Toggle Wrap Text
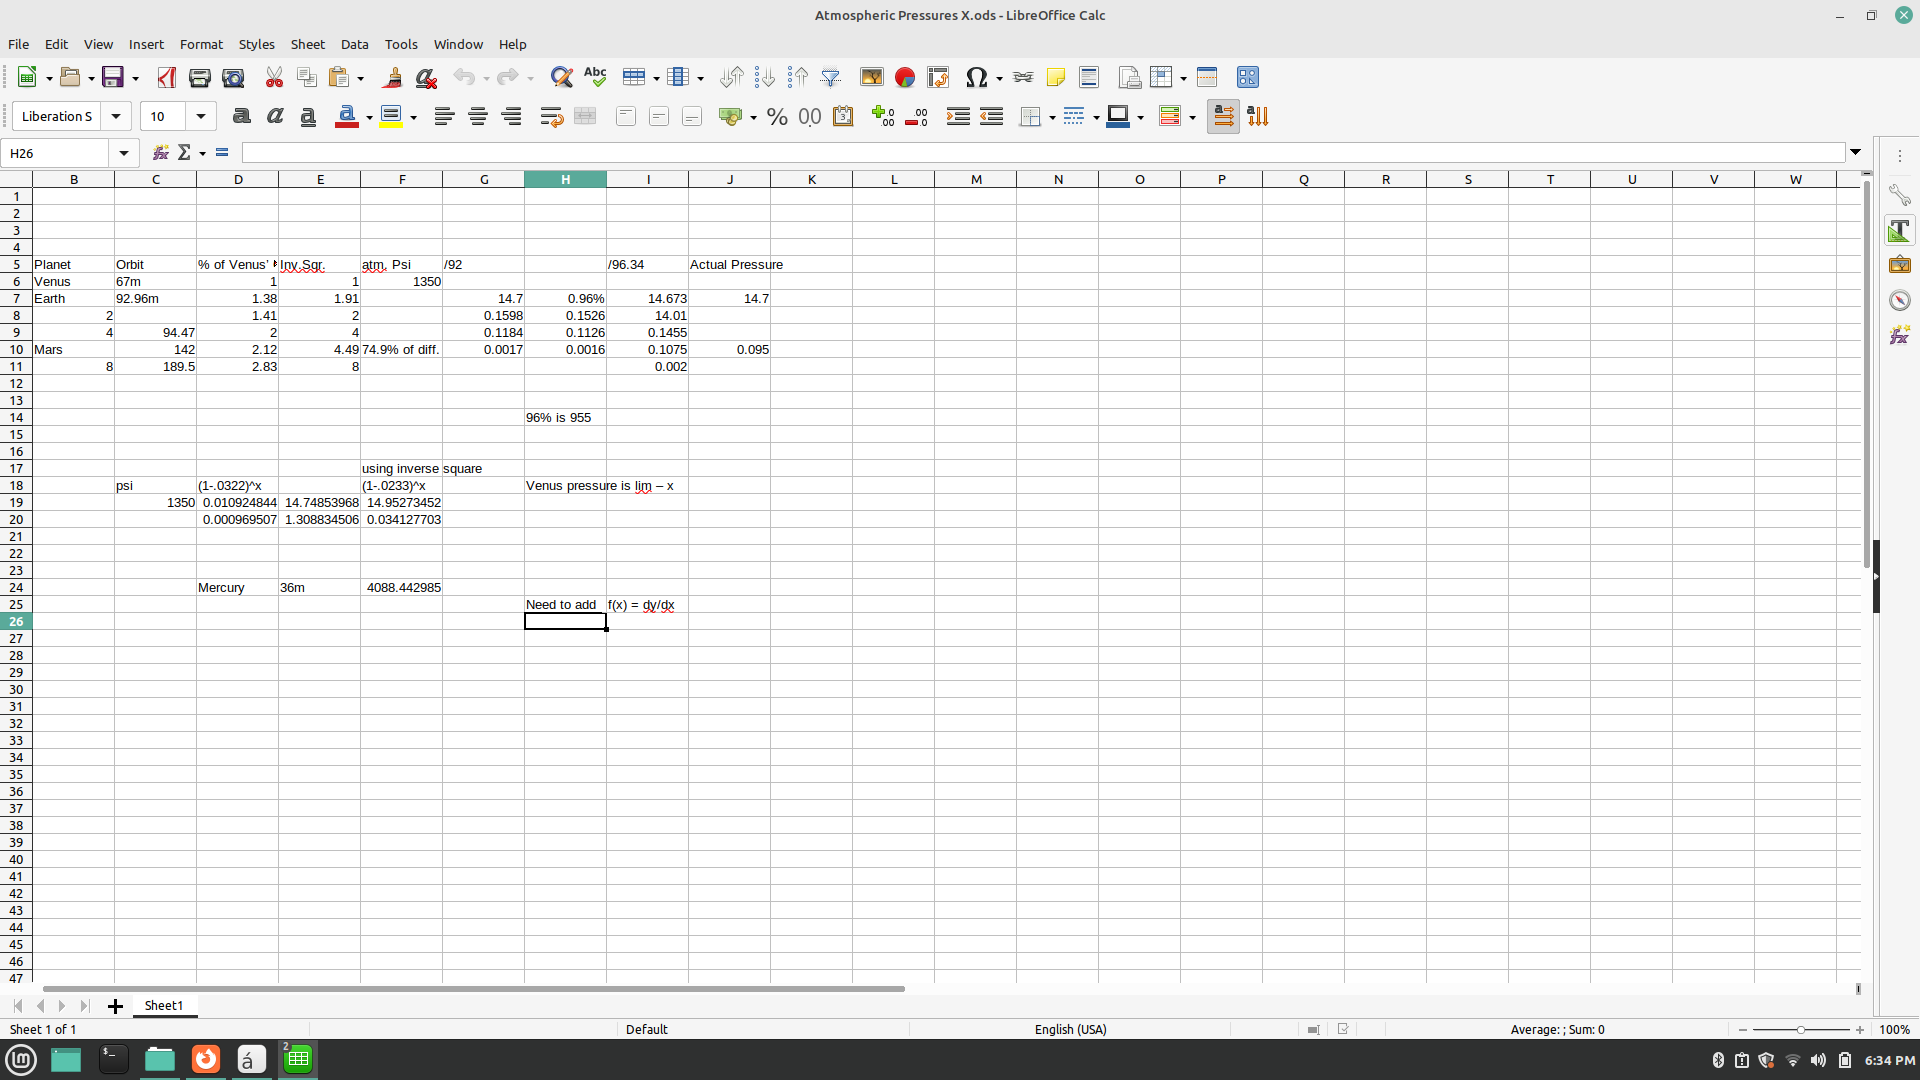 coord(552,117)
